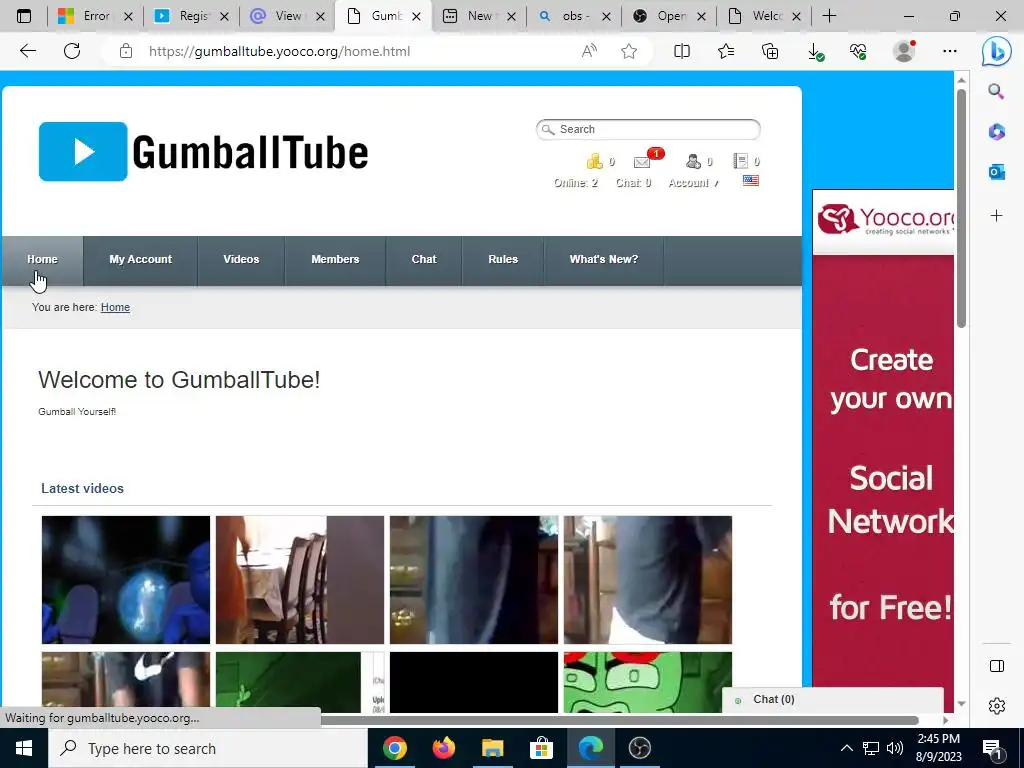Open the coins points icon

[x=594, y=161]
